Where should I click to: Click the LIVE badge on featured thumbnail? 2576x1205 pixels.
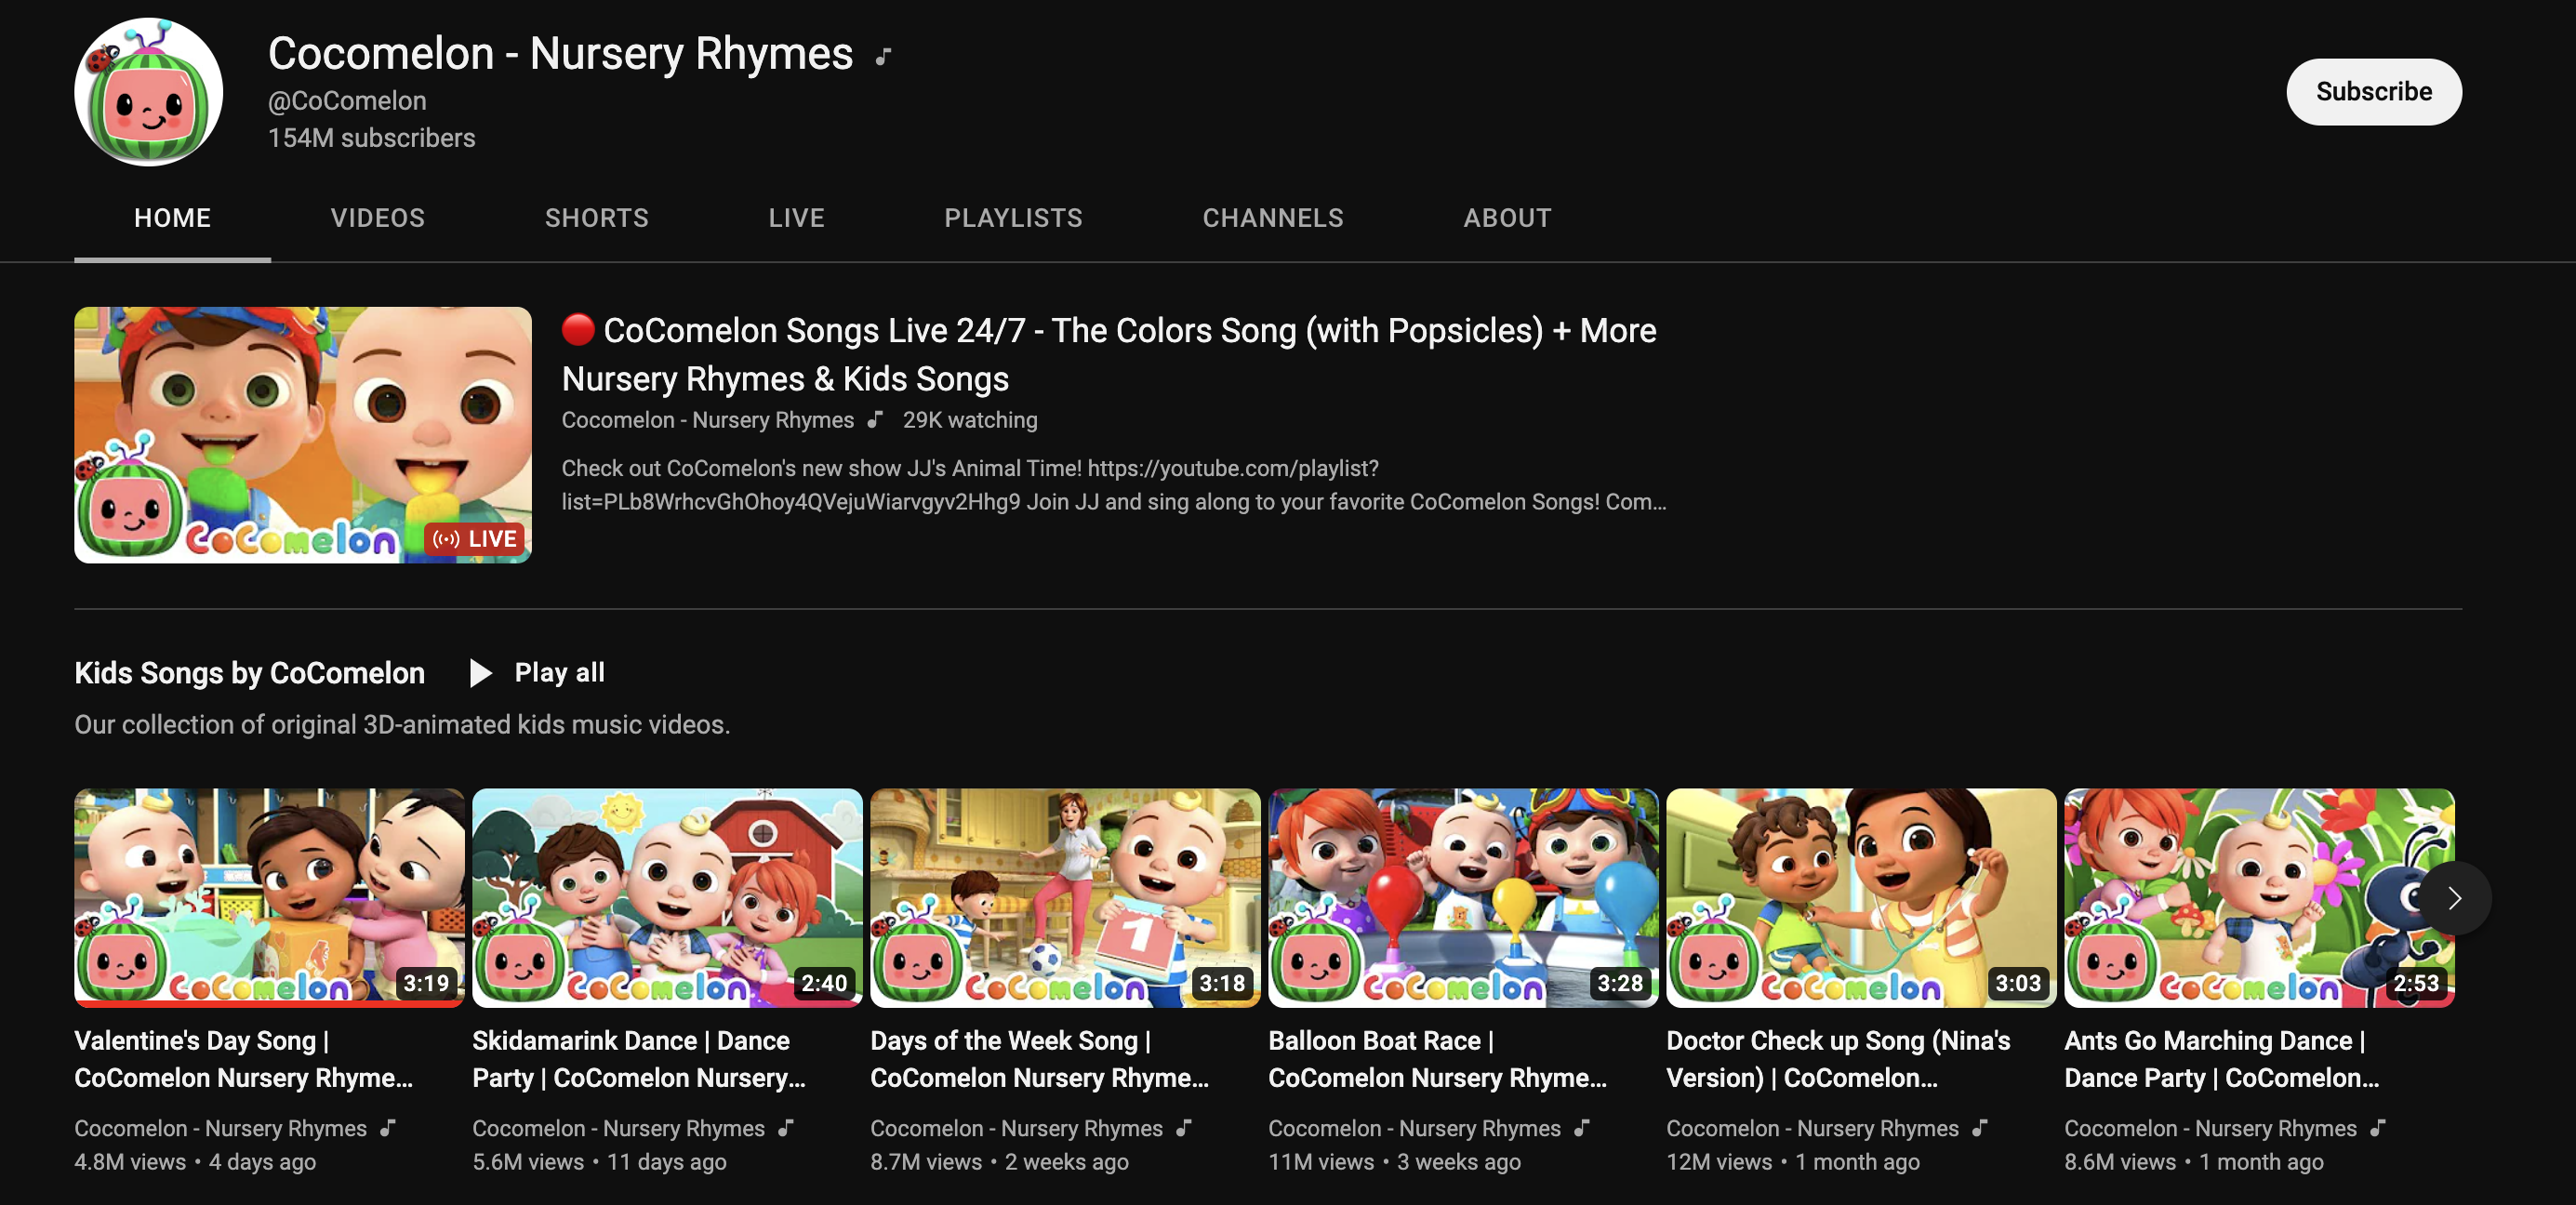click(475, 539)
